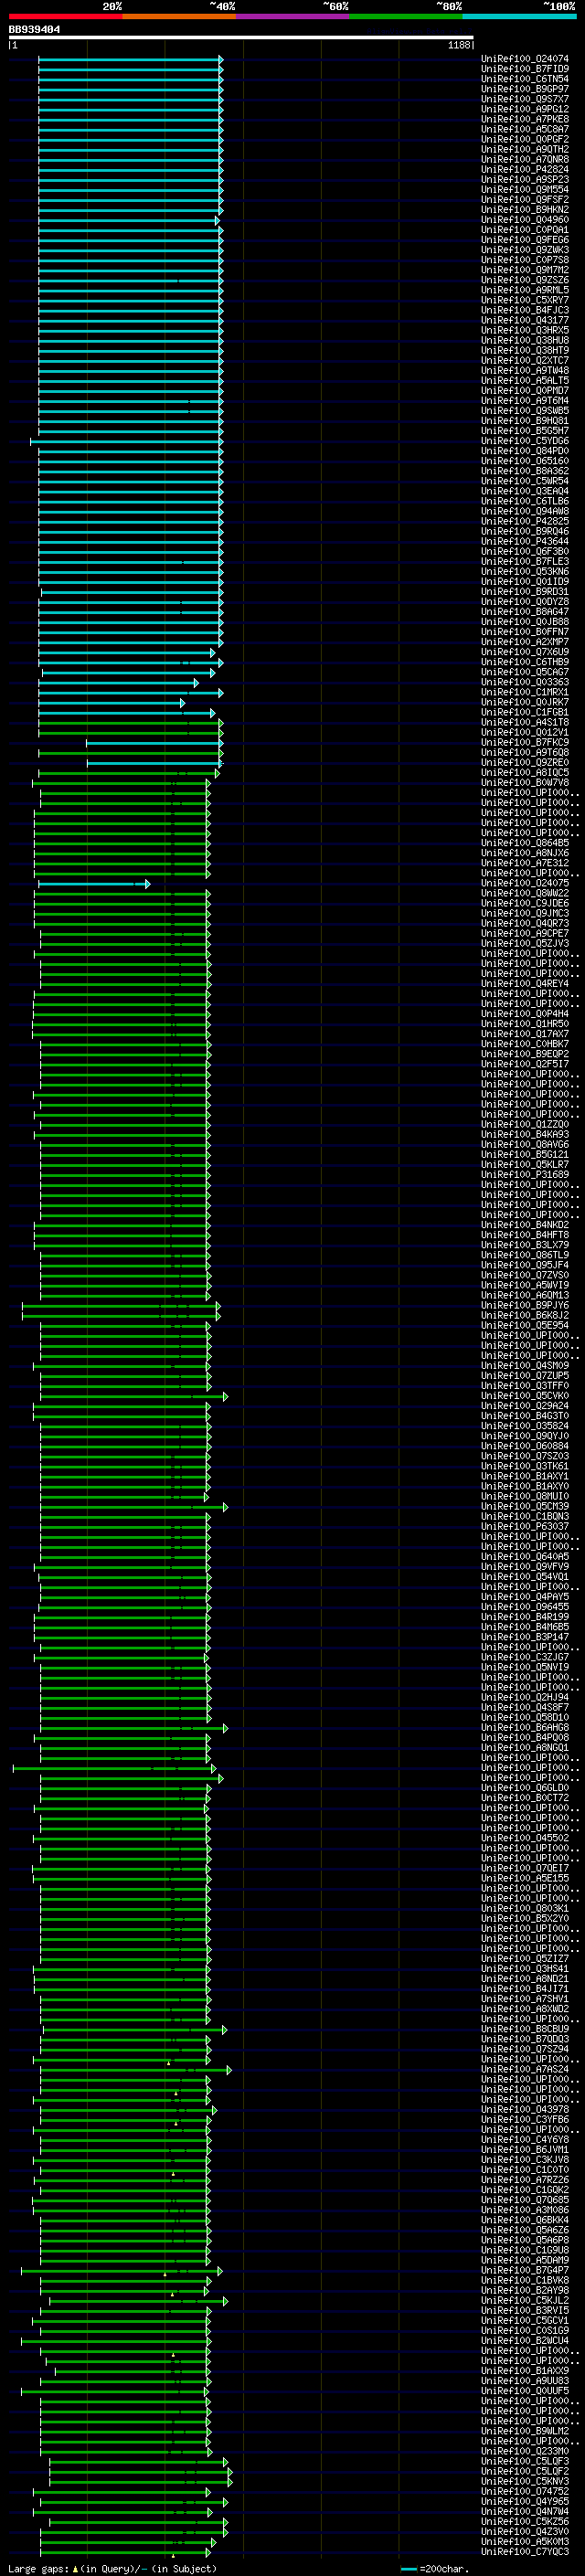This screenshot has width=585, height=2576.
Task: Open hit UniRef100_O24074
Action: pyautogui.click(x=525, y=59)
